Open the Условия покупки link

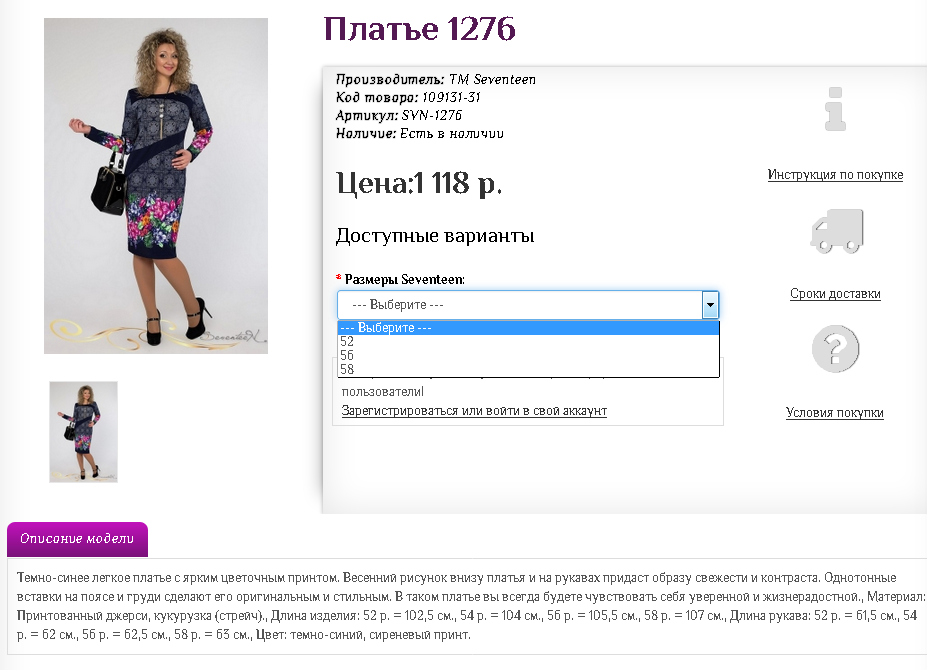tap(835, 413)
